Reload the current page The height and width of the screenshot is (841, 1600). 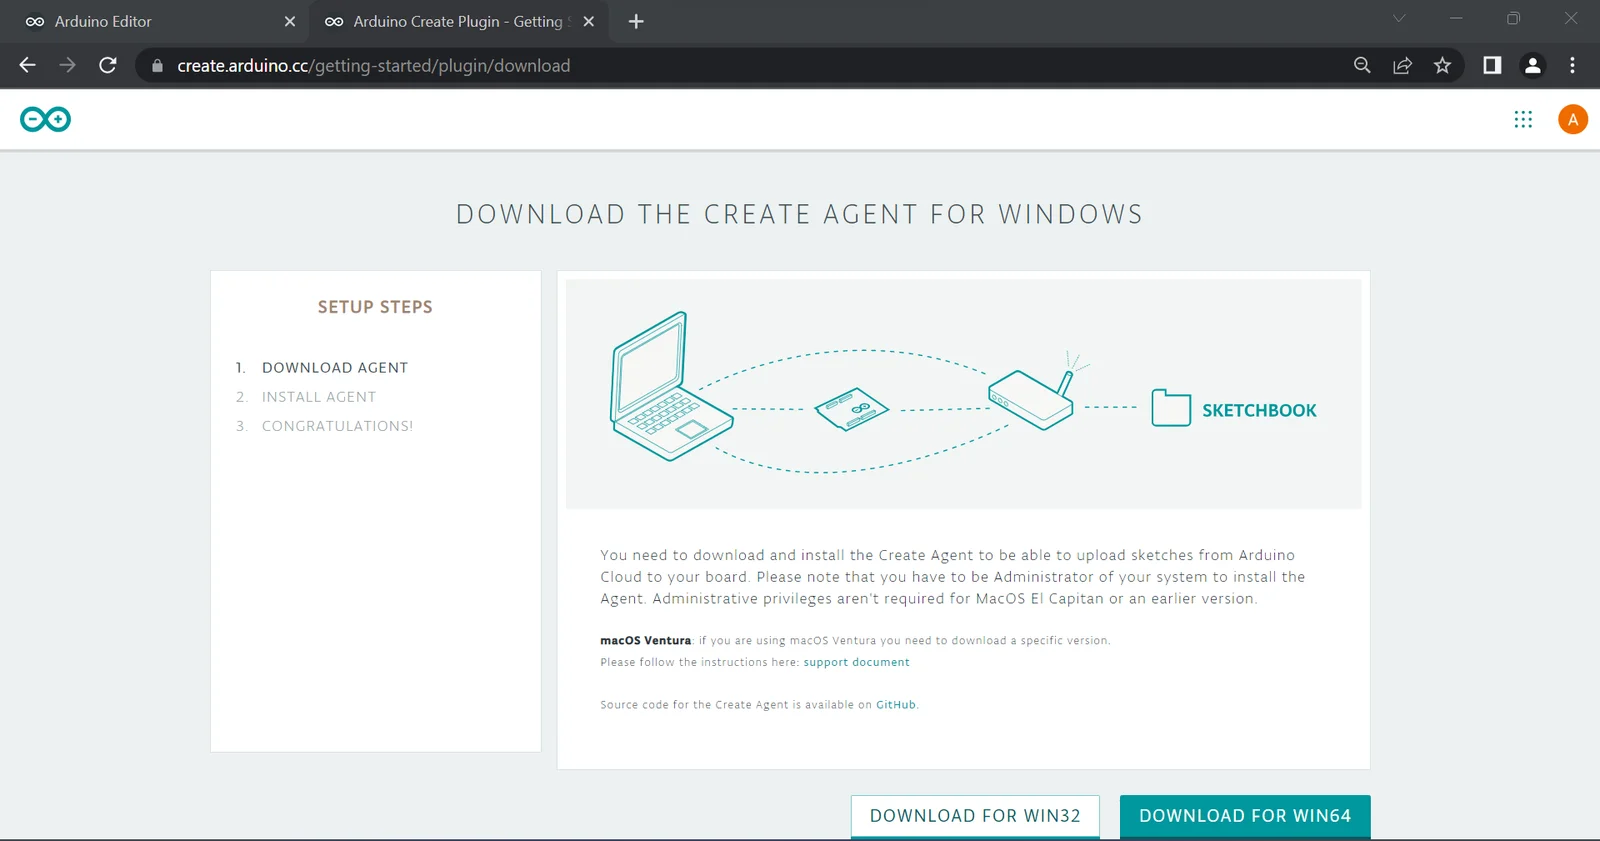[108, 66]
